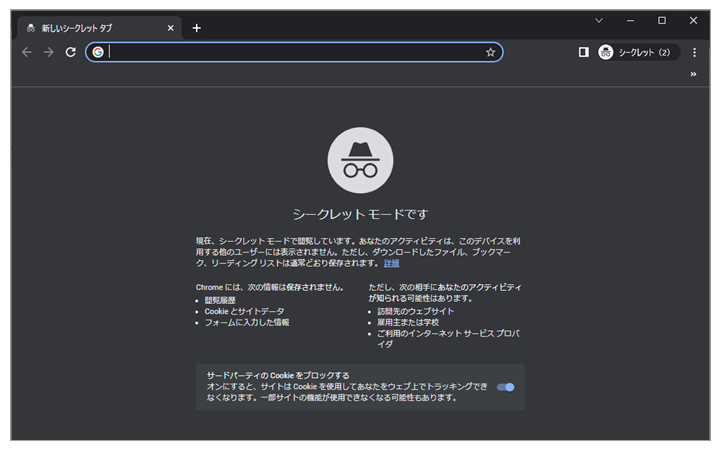Follow the 詳細 link
Screen dimensions: 724x453
pyautogui.click(x=391, y=263)
